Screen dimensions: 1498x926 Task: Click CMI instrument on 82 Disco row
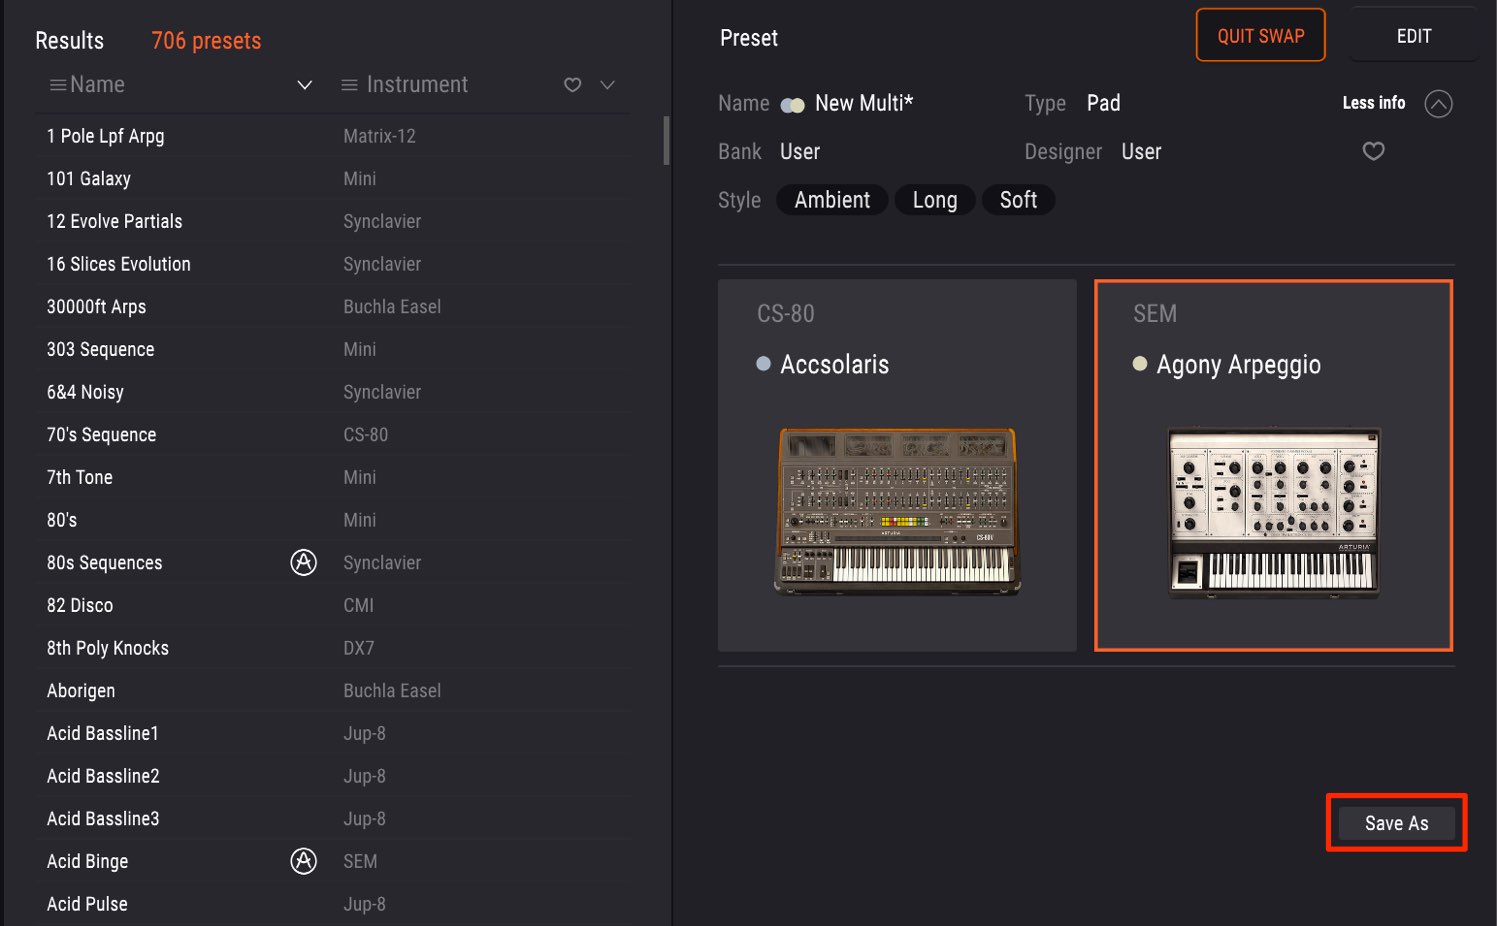point(358,605)
